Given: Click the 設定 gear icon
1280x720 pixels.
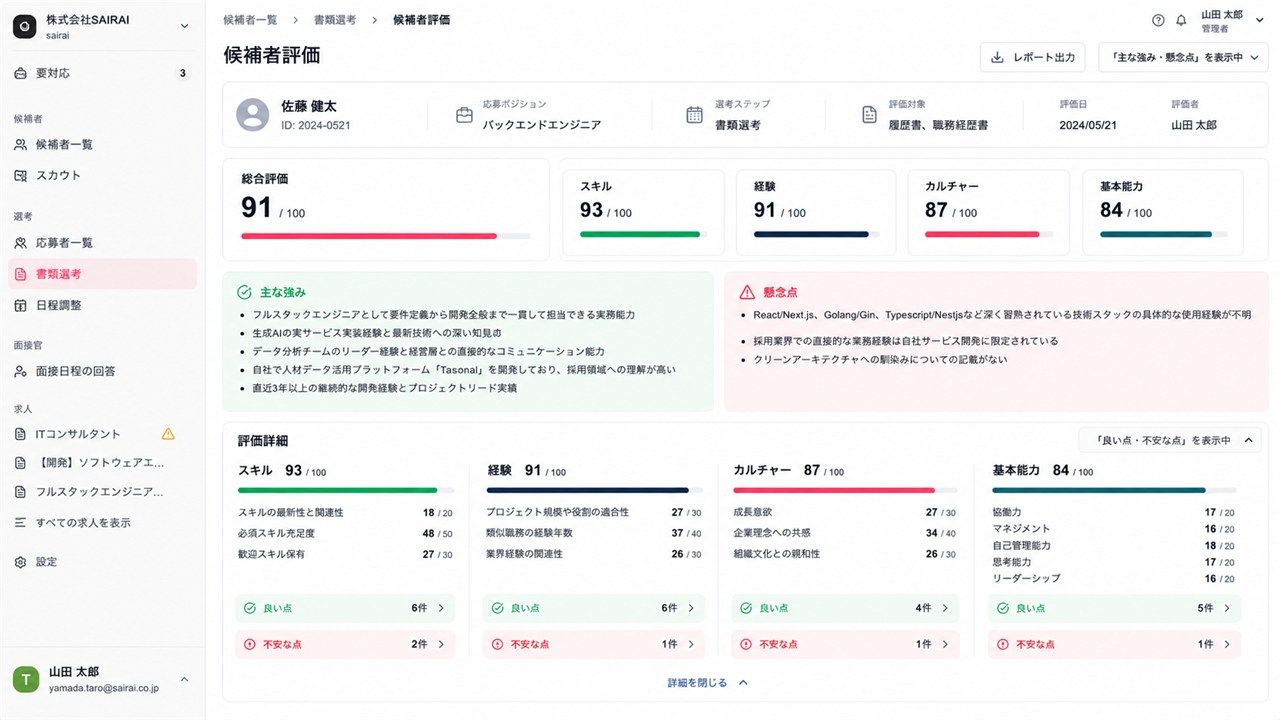Looking at the screenshot, I should click(x=21, y=562).
